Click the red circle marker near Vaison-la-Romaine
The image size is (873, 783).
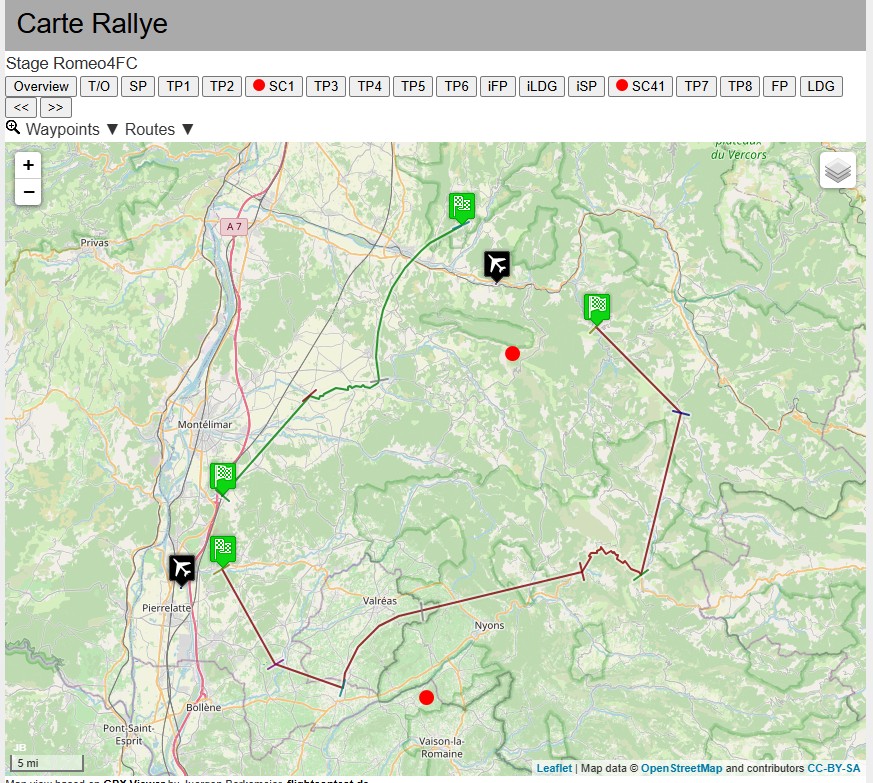426,697
